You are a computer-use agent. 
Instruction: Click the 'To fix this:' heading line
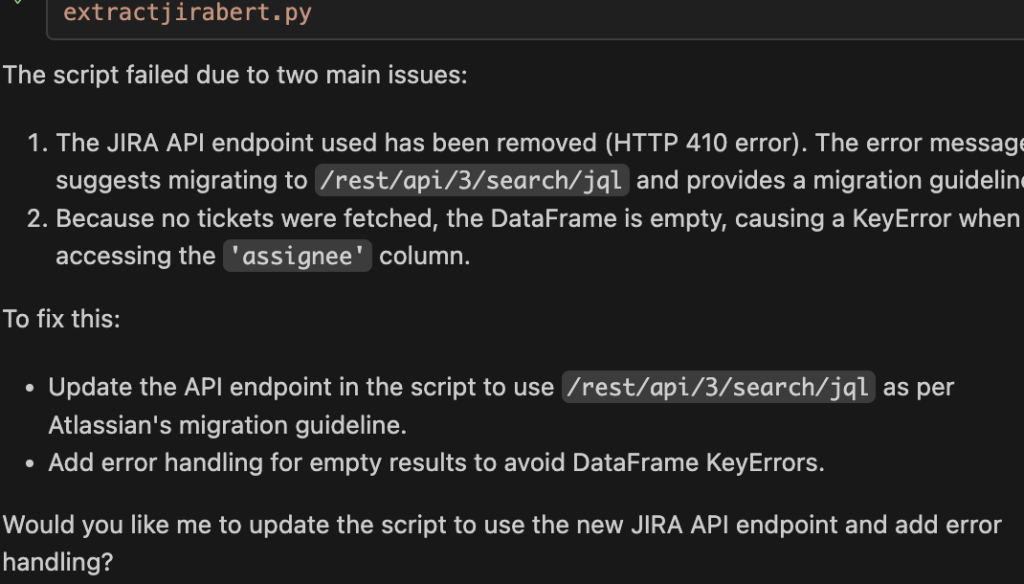[x=62, y=320]
